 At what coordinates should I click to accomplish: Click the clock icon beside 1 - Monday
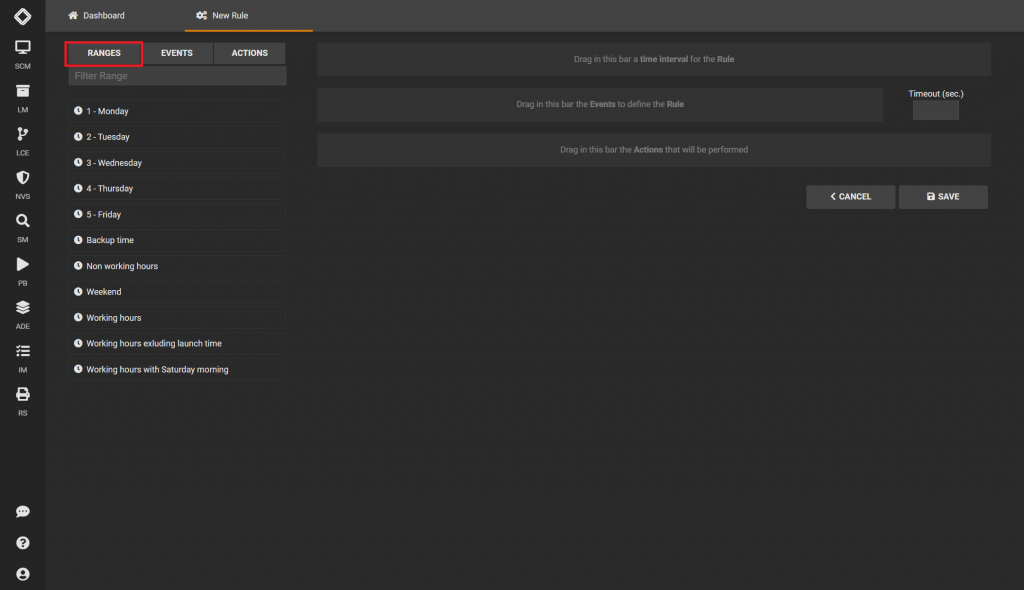pyautogui.click(x=78, y=111)
